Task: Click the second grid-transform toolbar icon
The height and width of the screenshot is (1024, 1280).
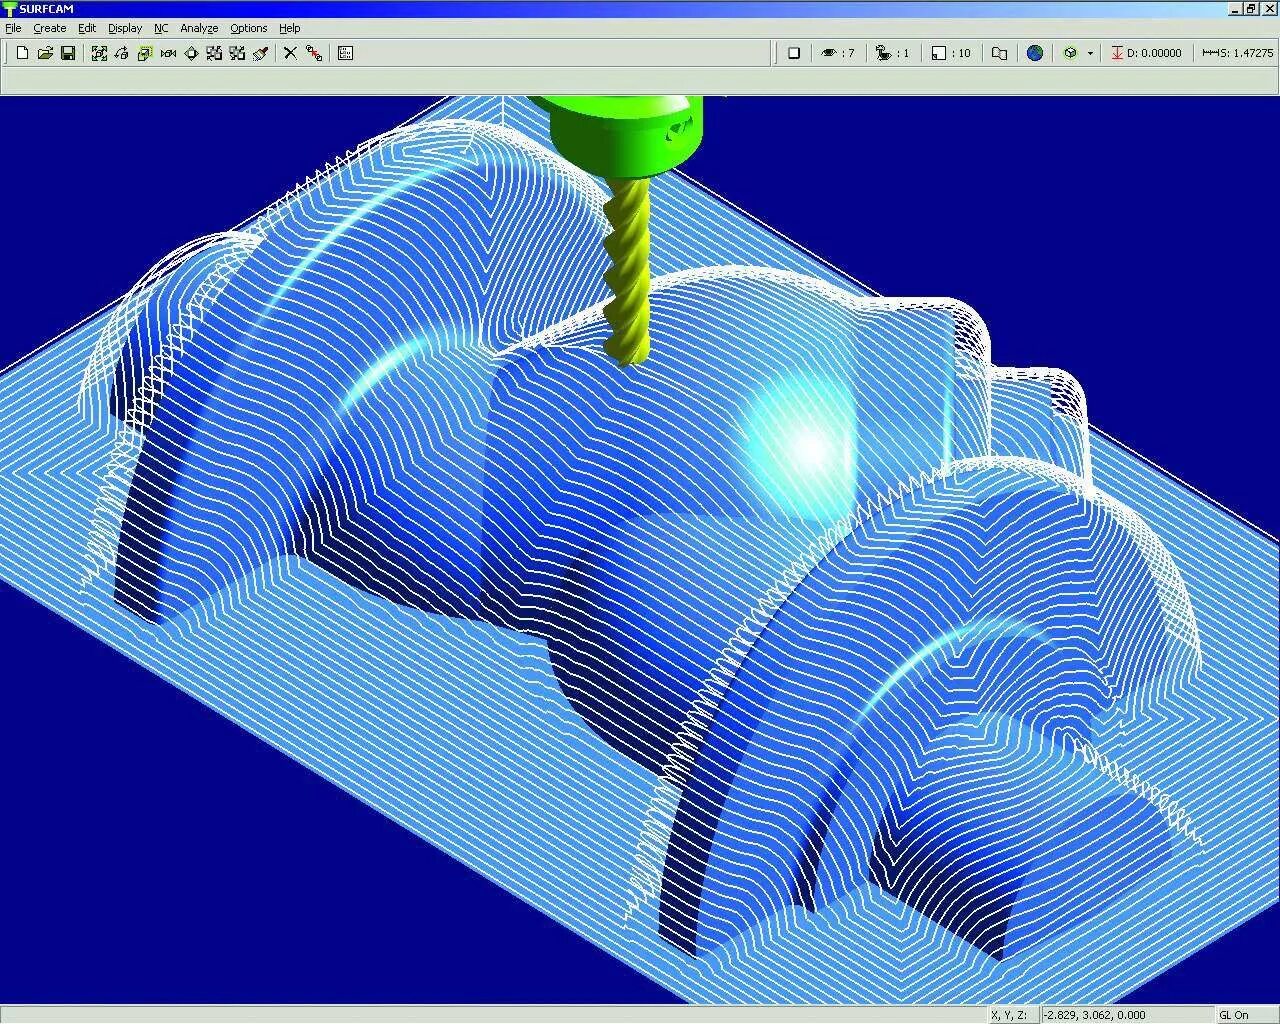Action: [237, 53]
